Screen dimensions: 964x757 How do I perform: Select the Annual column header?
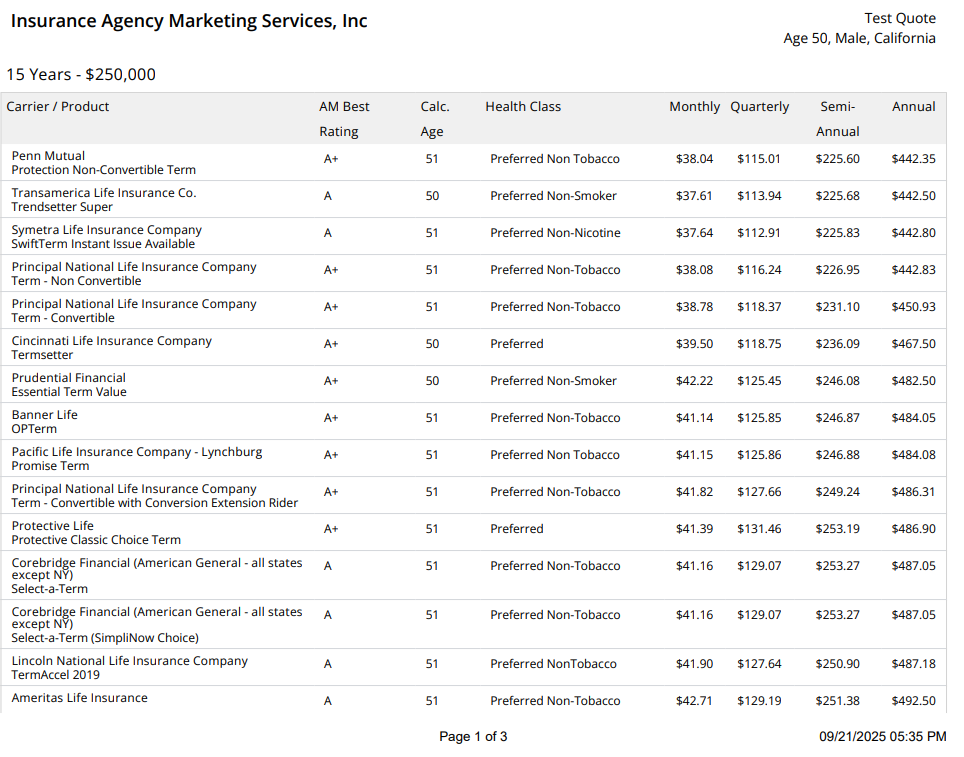click(x=913, y=107)
